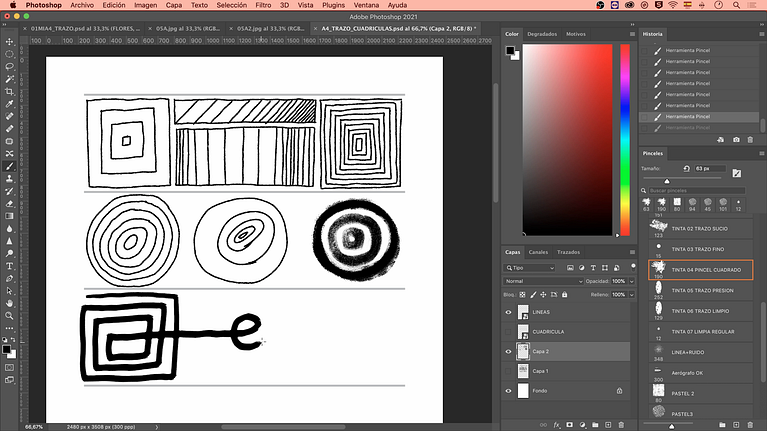
Task: Click the brush Tamaño size slider
Action: 681,180
